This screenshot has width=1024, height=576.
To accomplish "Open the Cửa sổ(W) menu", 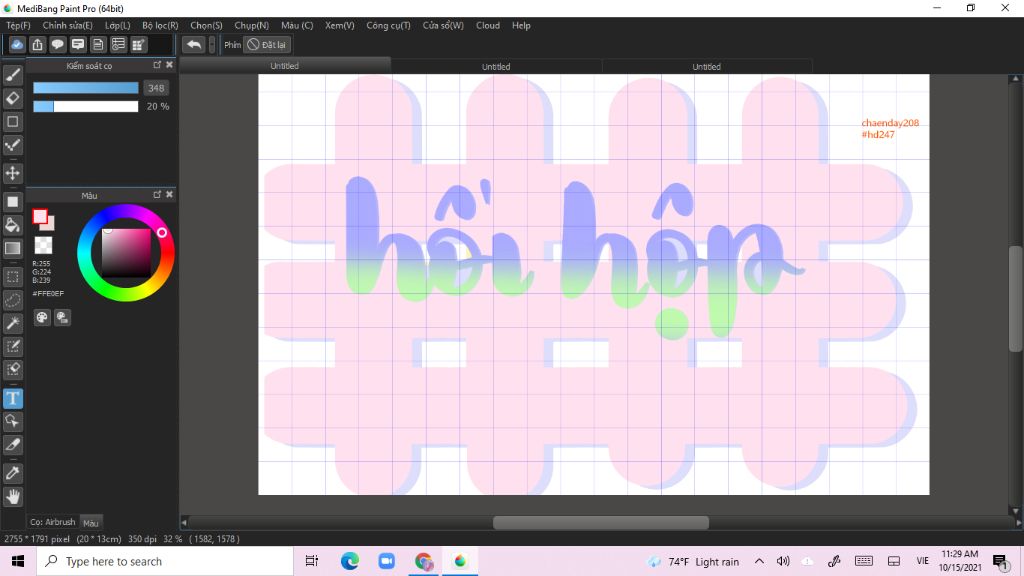I will 443,25.
